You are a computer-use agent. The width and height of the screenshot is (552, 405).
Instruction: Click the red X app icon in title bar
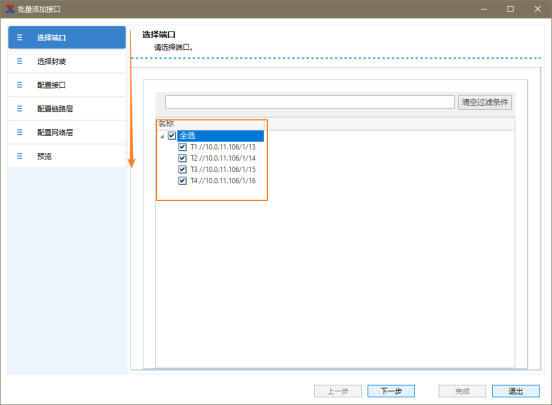tap(10, 9)
